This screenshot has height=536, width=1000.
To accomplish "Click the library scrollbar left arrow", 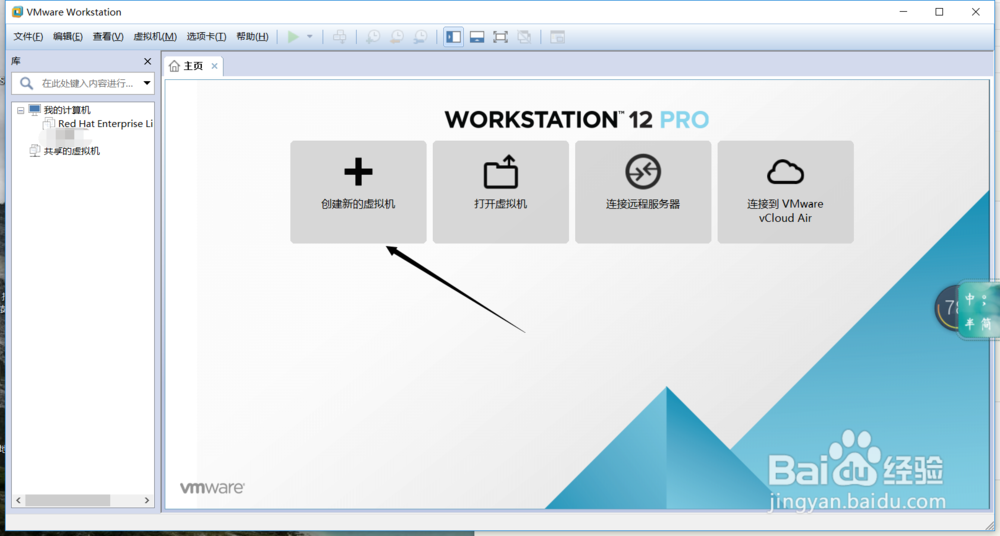I will pos(18,500).
